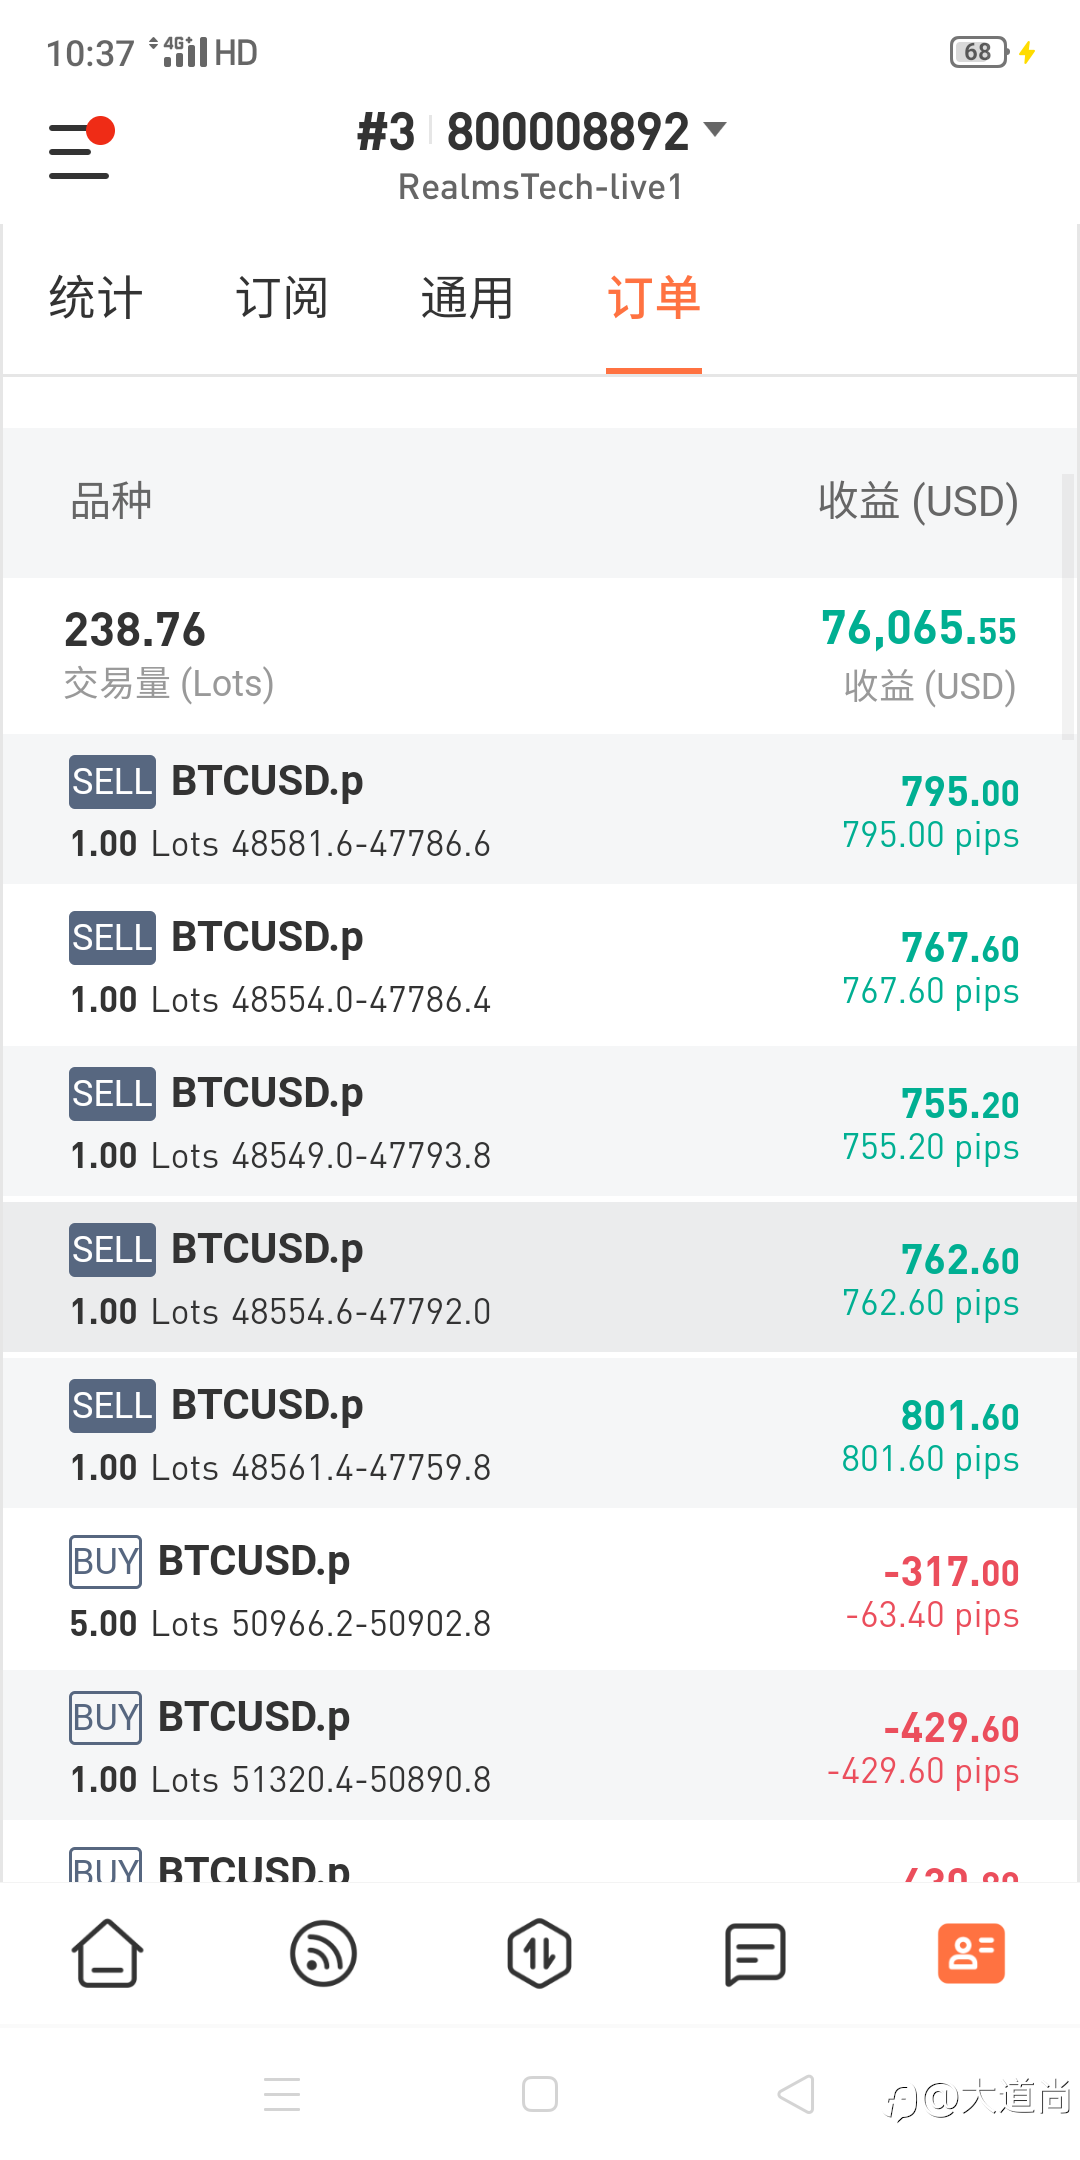1080x2160 pixels.
Task: Switch to the 通用 tab
Action: point(467,298)
